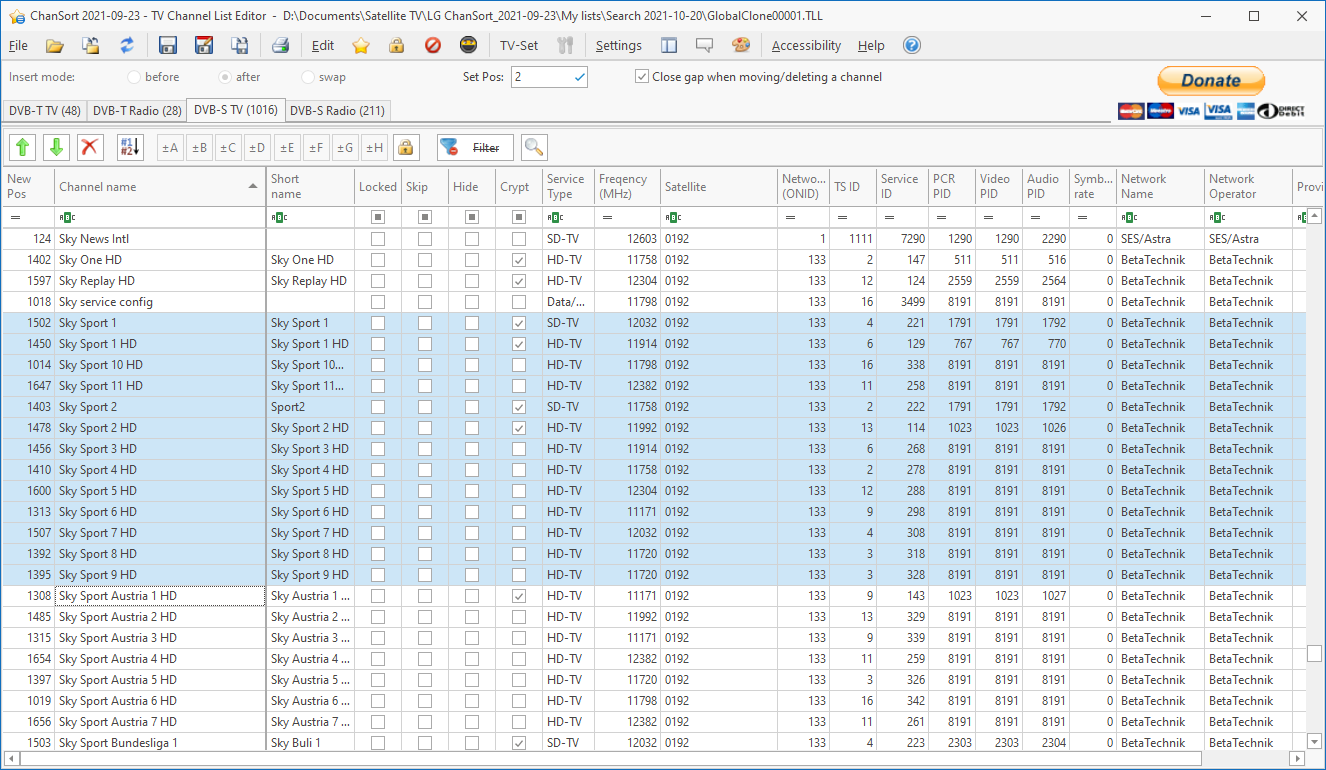Move selected channels down with green arrow
This screenshot has width=1326, height=770.
point(56,147)
